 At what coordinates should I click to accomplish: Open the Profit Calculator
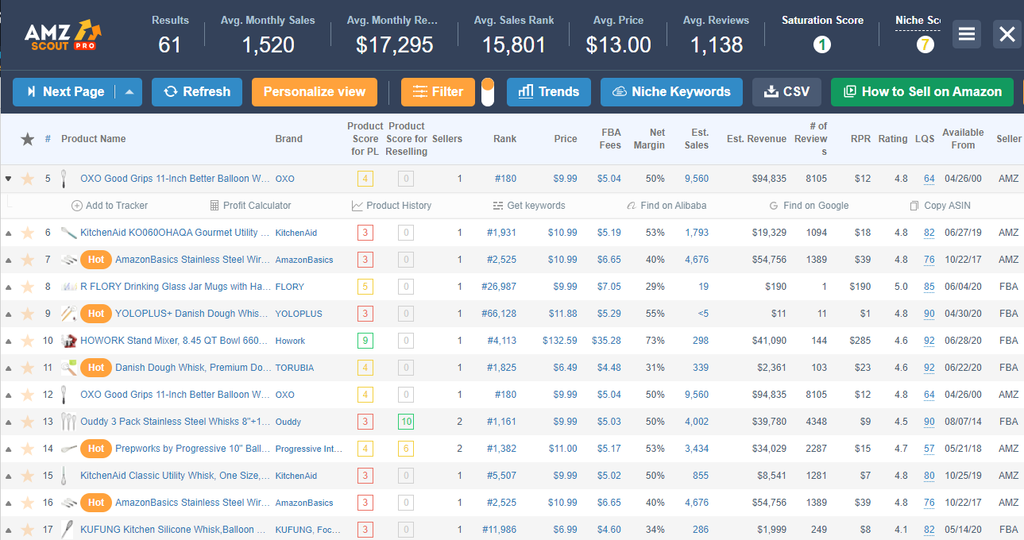tap(250, 206)
